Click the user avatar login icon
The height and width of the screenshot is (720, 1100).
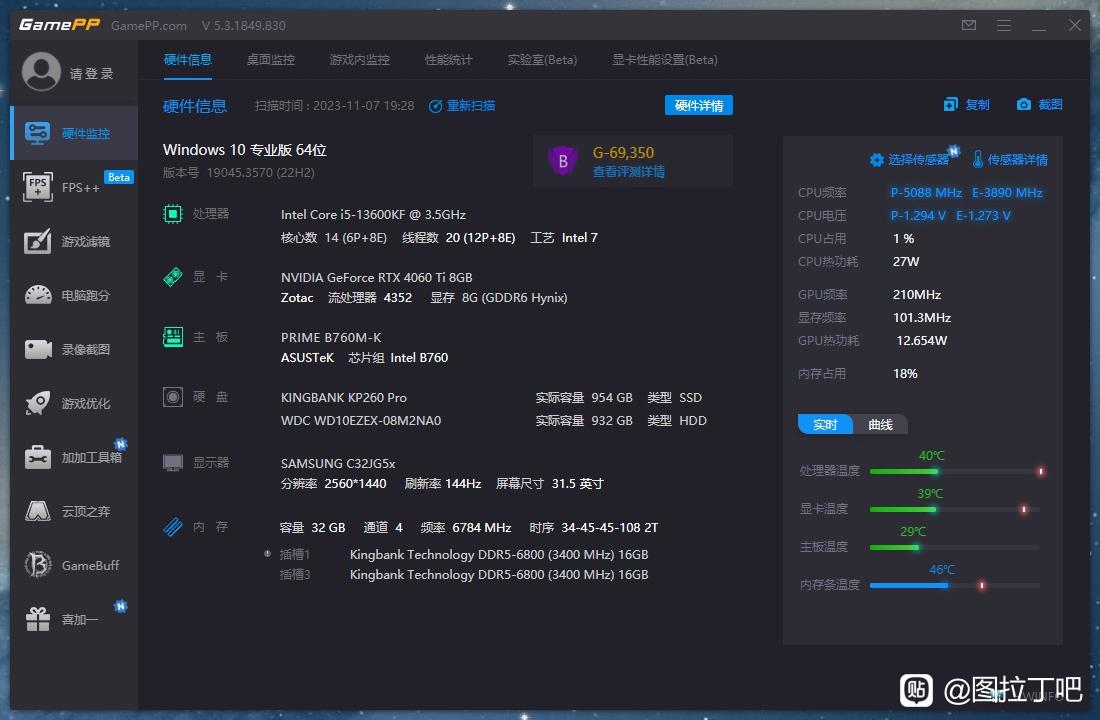click(x=41, y=72)
